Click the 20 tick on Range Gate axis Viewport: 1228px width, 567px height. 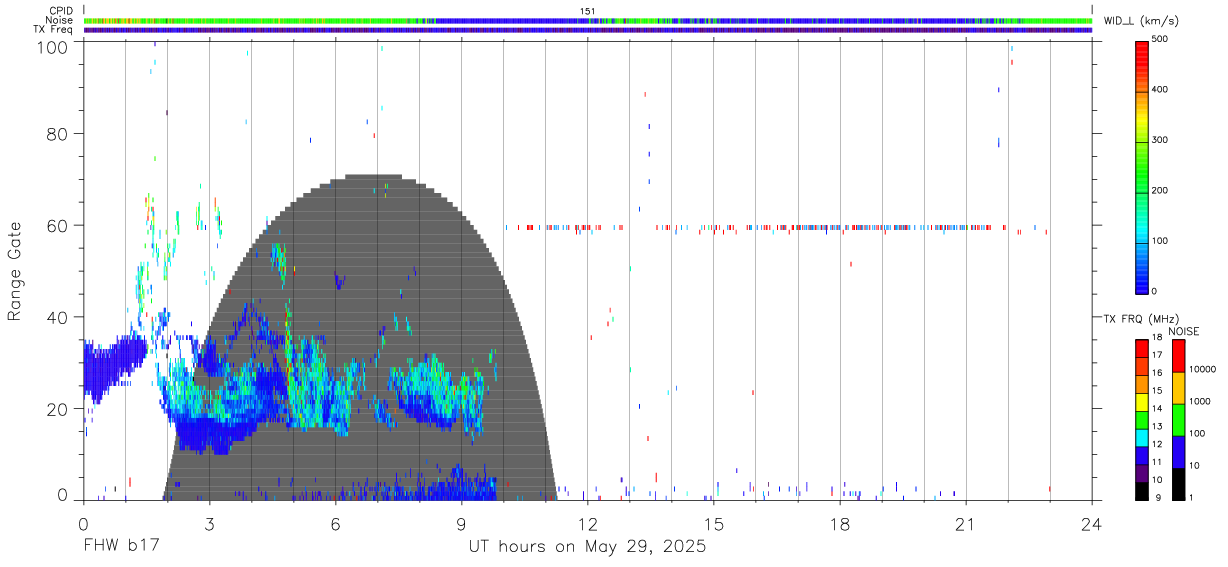[x=57, y=409]
